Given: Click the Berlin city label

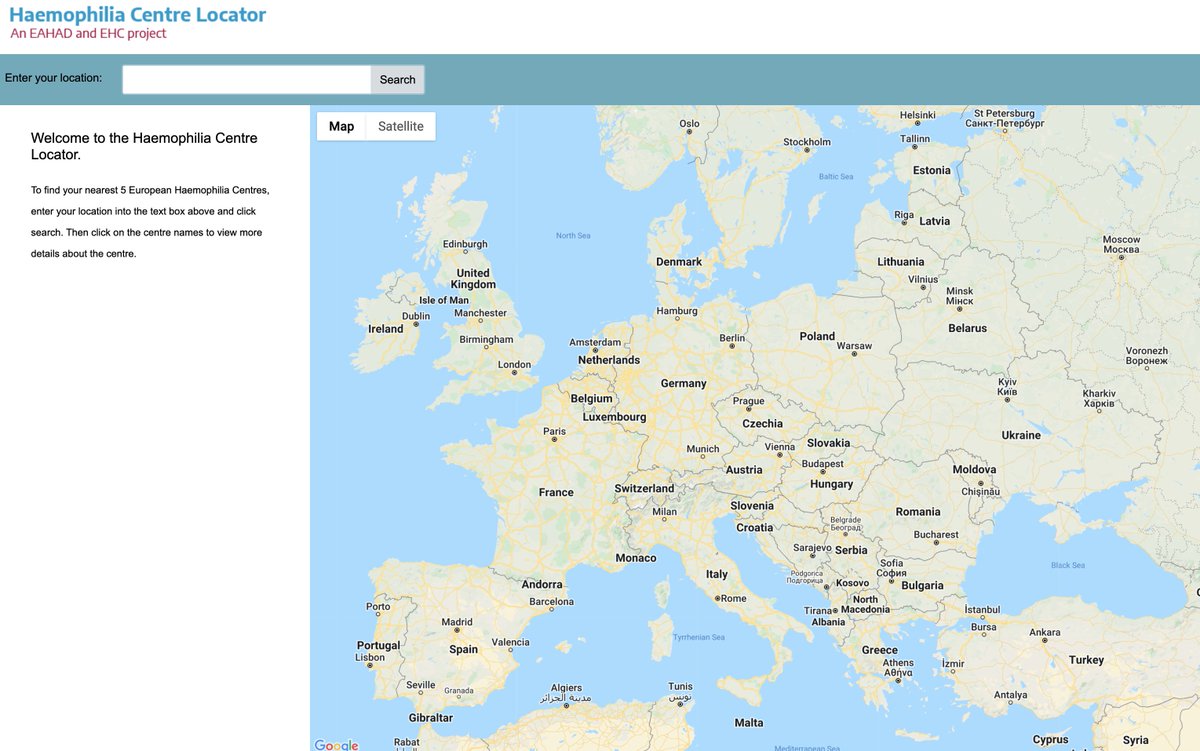Looking at the screenshot, I should coord(732,338).
